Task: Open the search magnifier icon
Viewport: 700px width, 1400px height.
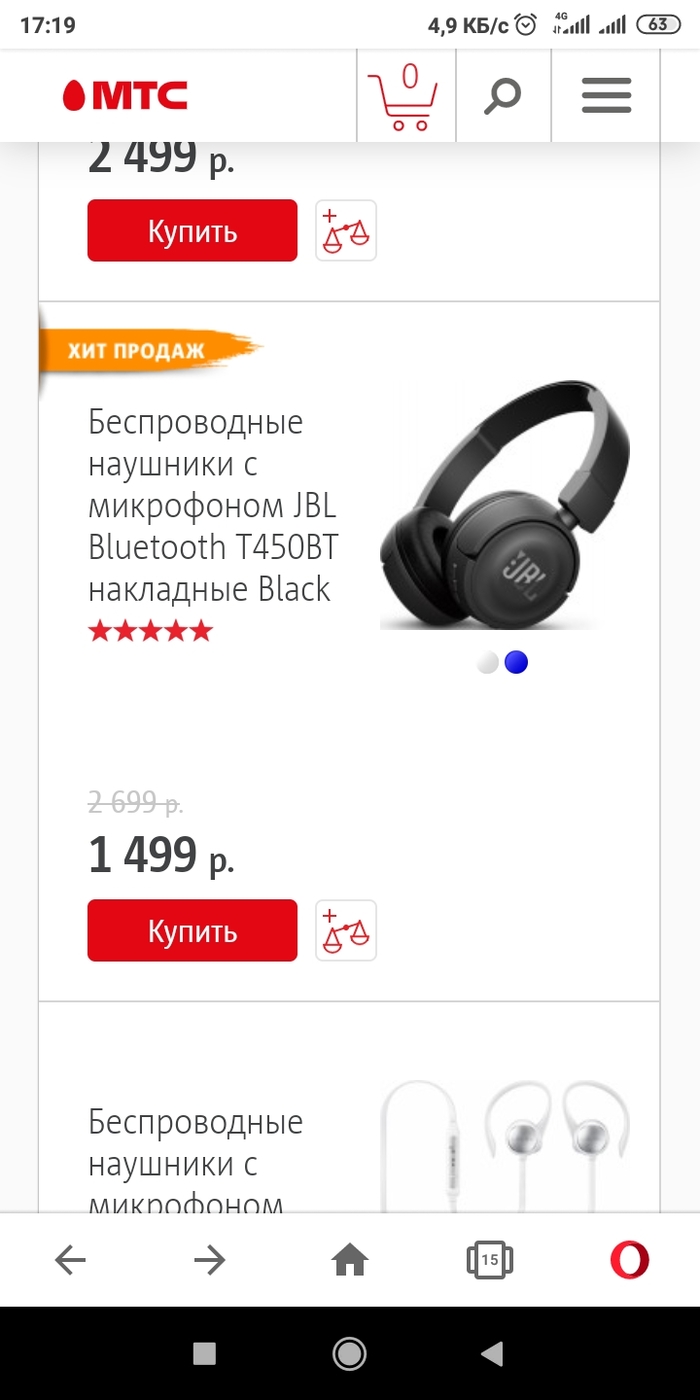Action: [x=502, y=97]
